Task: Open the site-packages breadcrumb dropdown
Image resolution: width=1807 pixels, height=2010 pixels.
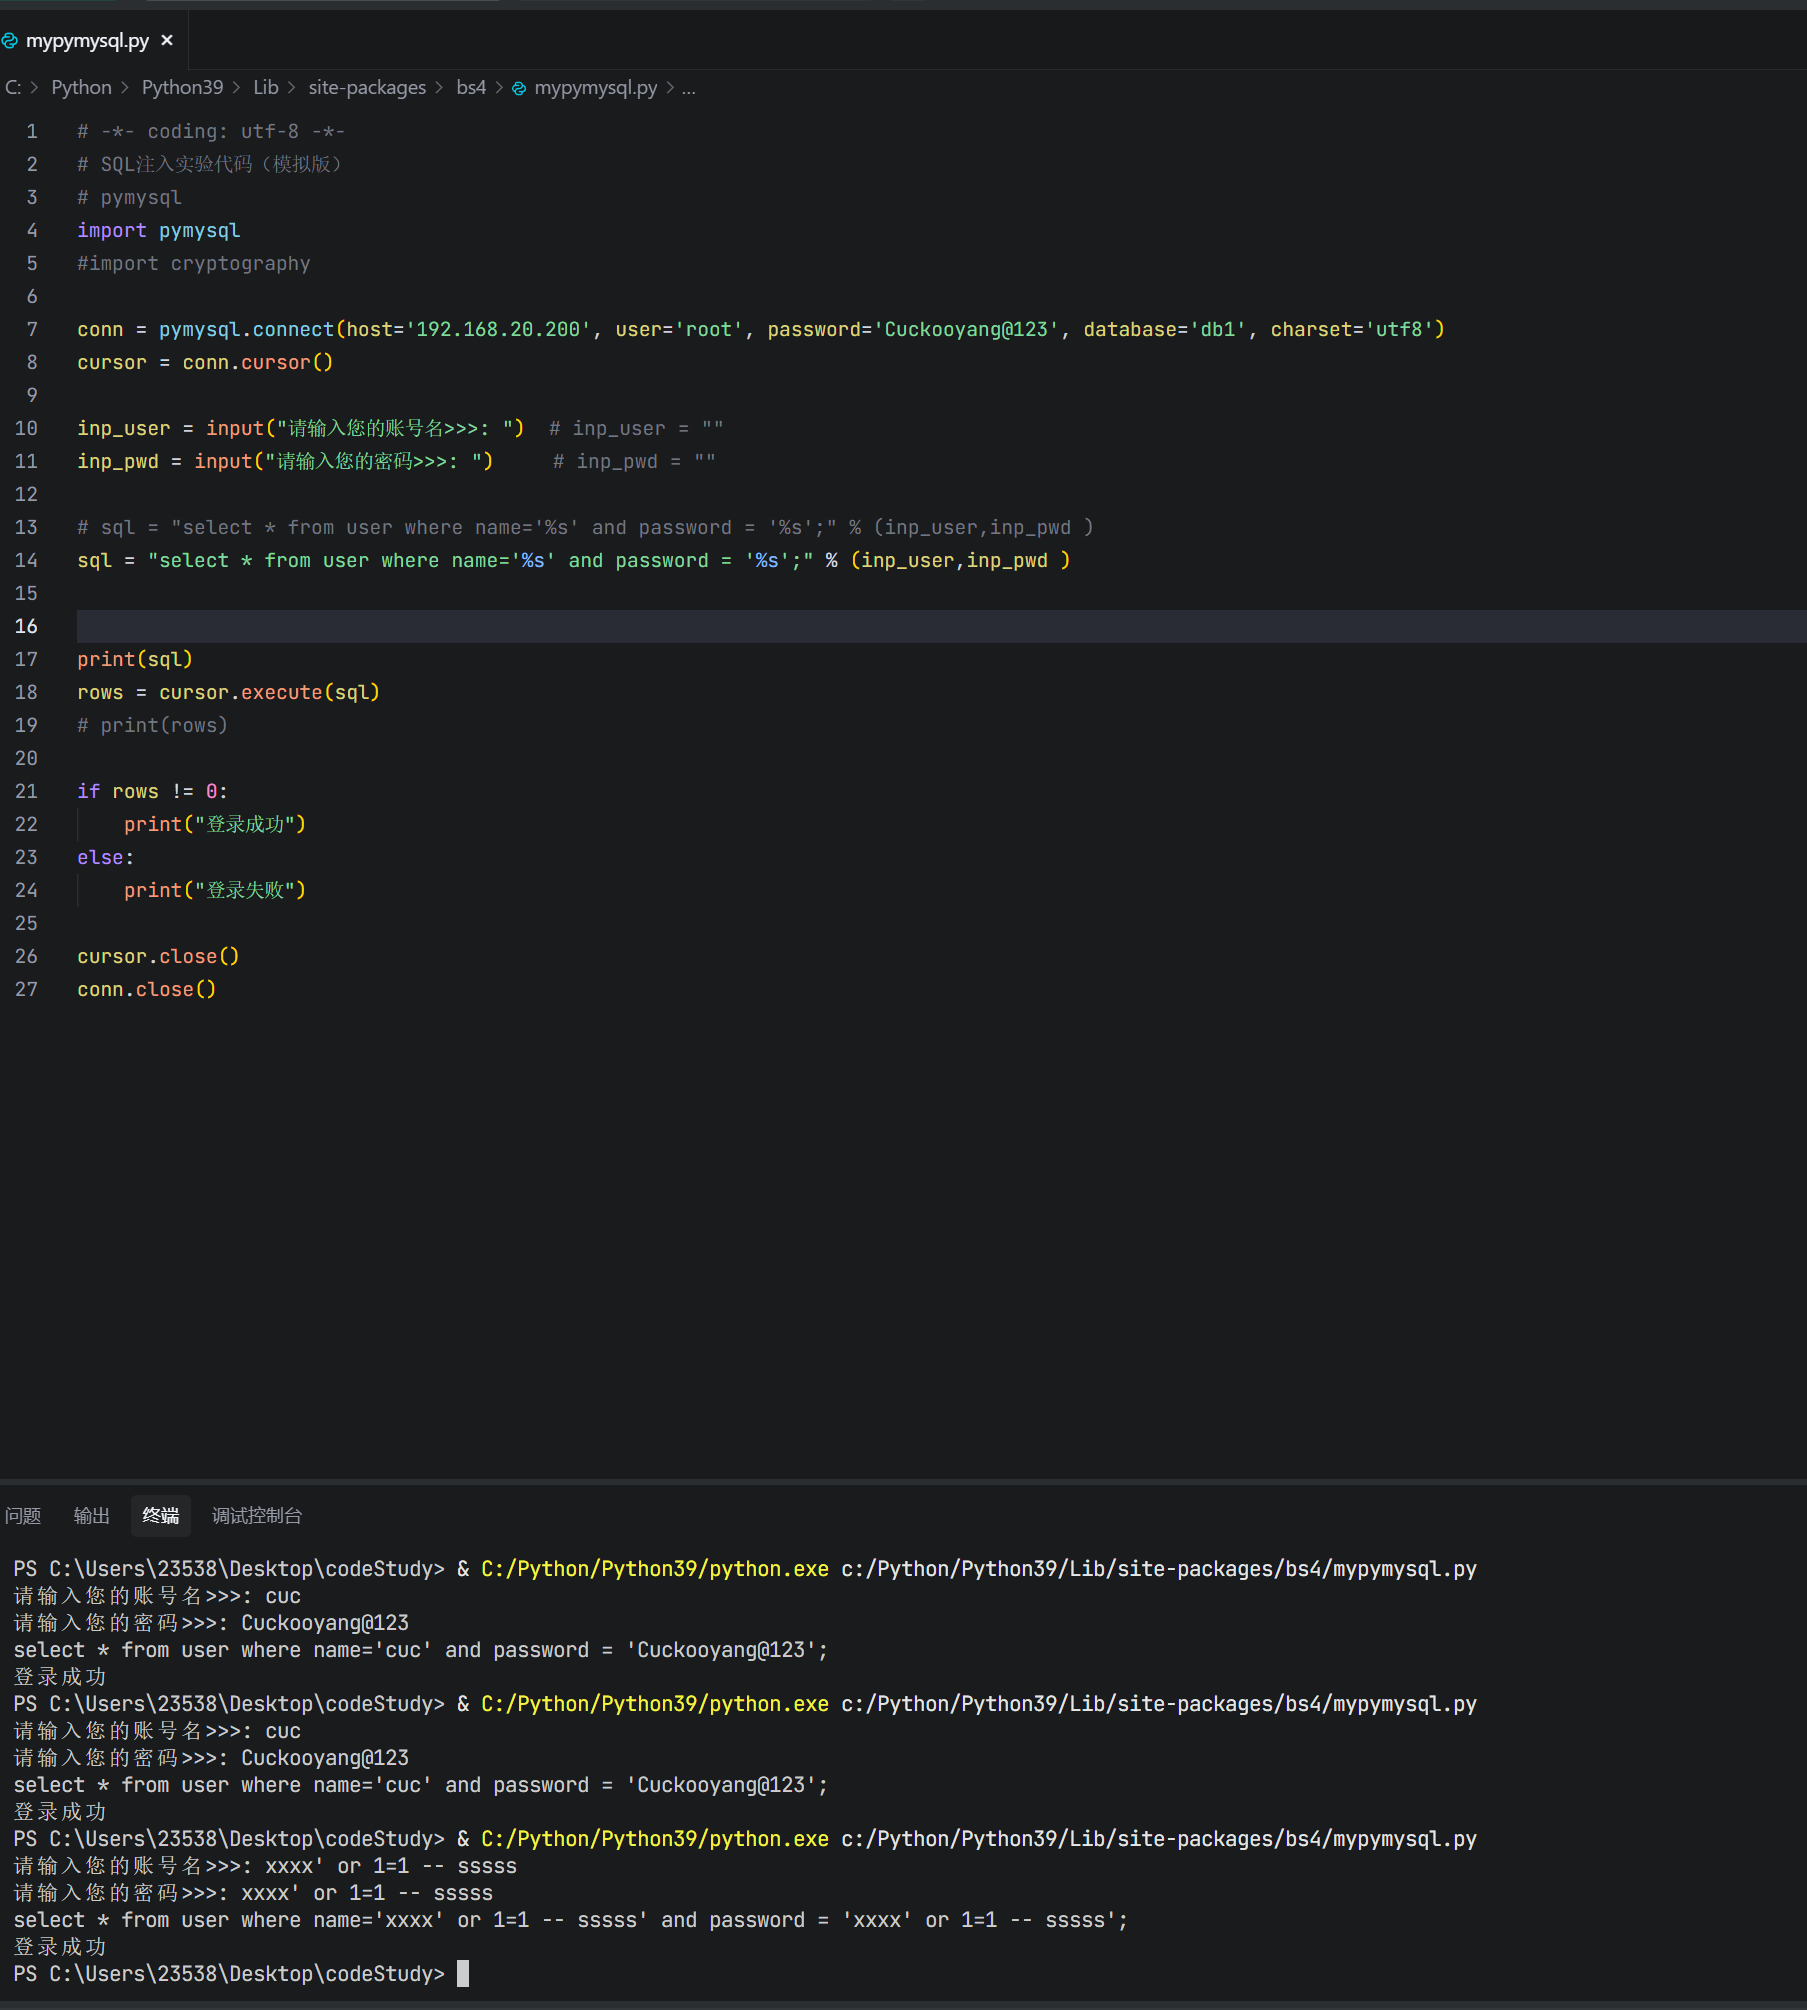Action: pos(367,88)
